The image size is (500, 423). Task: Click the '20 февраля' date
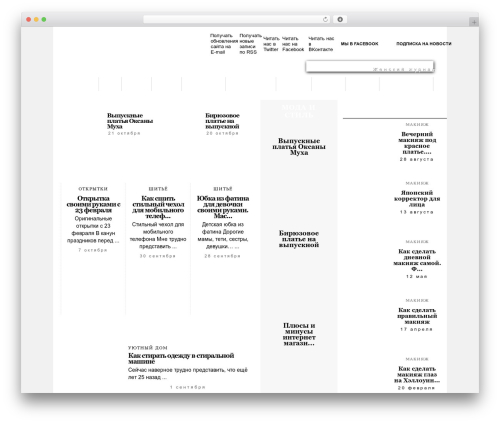click(417, 388)
